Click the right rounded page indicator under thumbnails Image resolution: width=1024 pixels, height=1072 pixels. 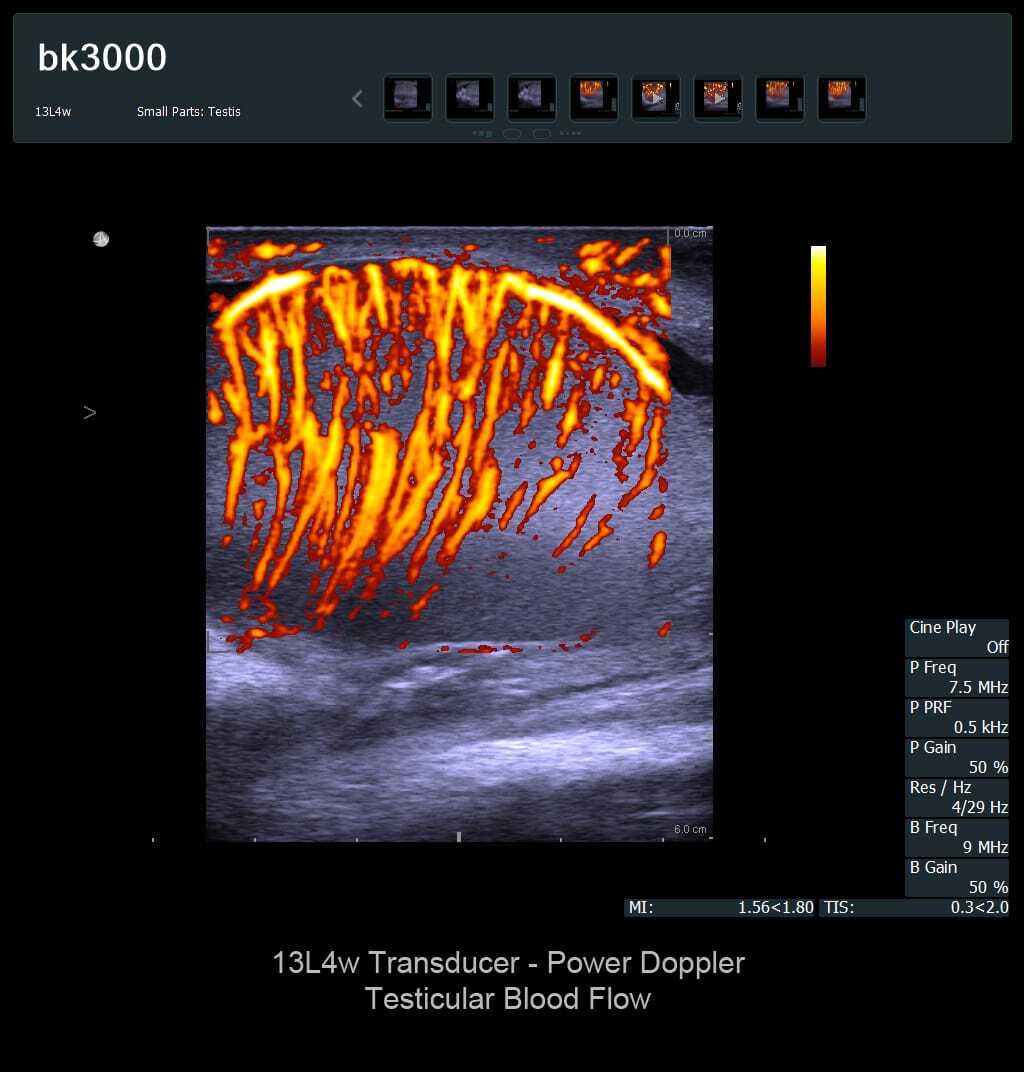pyautogui.click(x=541, y=134)
